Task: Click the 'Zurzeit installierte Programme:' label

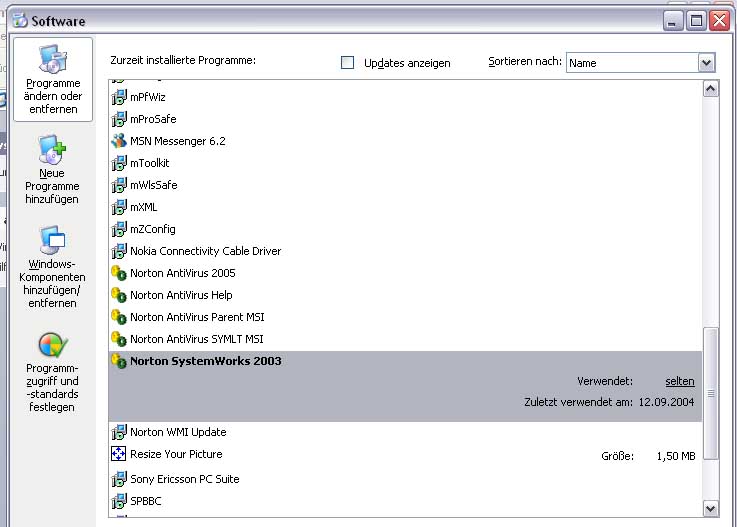Action: [183, 60]
